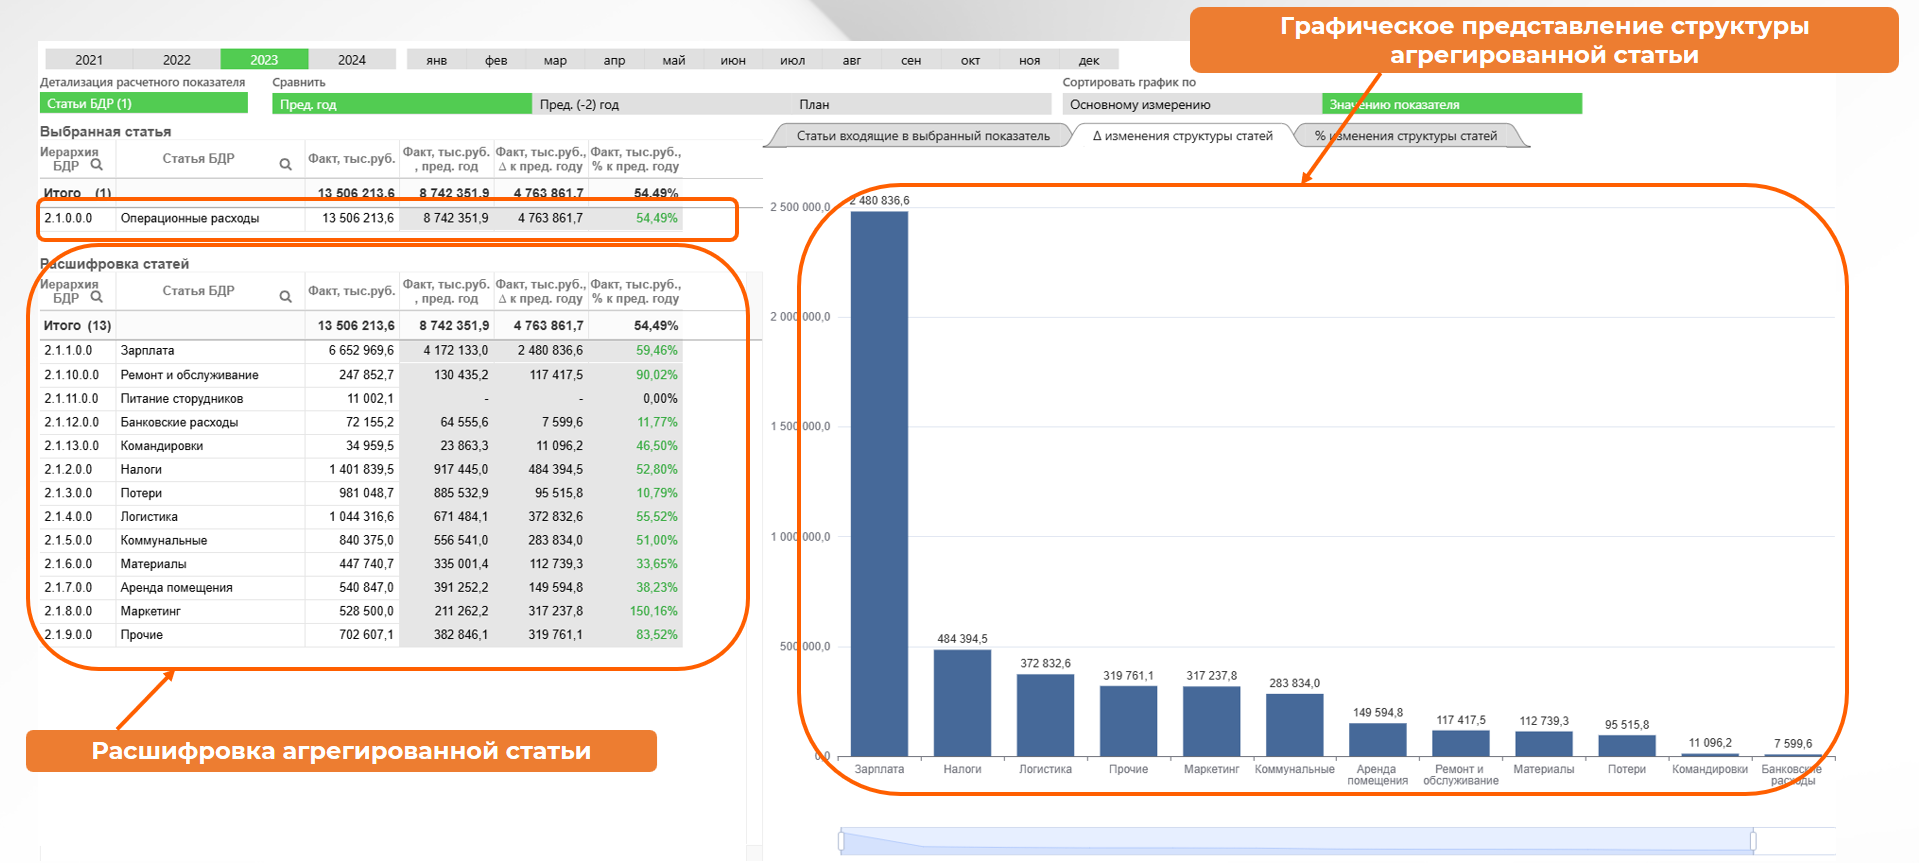Screen dimensions: 1919x863
Task: Click the 150,16% value for Маркетинг
Action: tap(653, 611)
